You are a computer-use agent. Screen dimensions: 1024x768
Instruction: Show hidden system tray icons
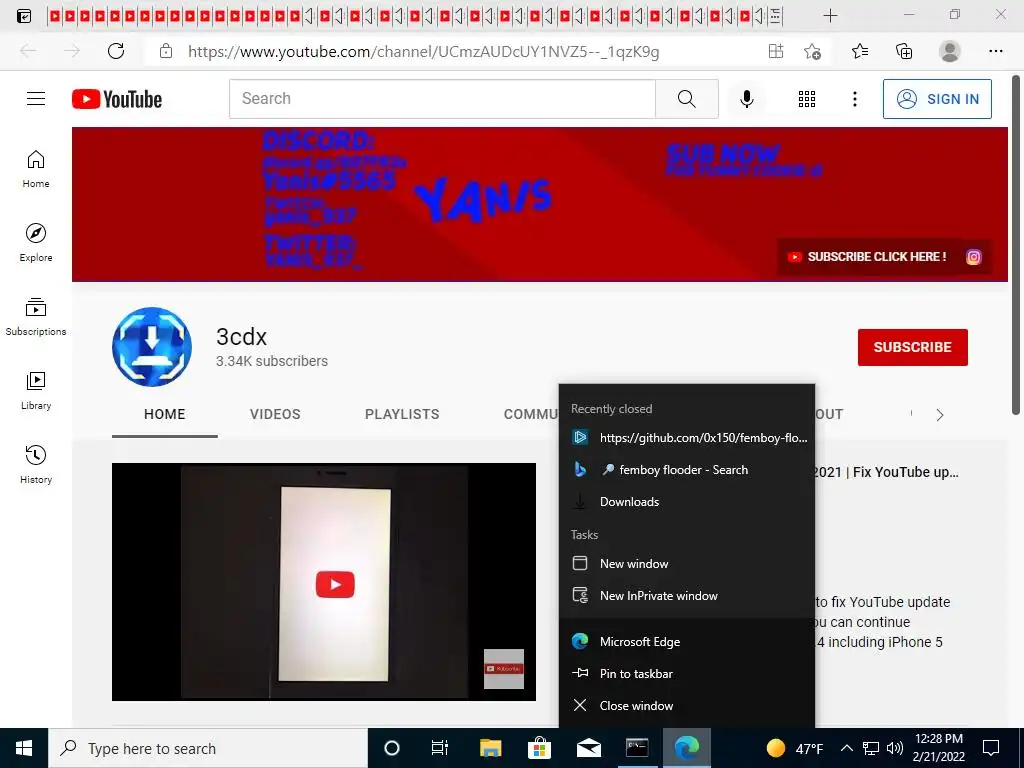[x=846, y=748]
